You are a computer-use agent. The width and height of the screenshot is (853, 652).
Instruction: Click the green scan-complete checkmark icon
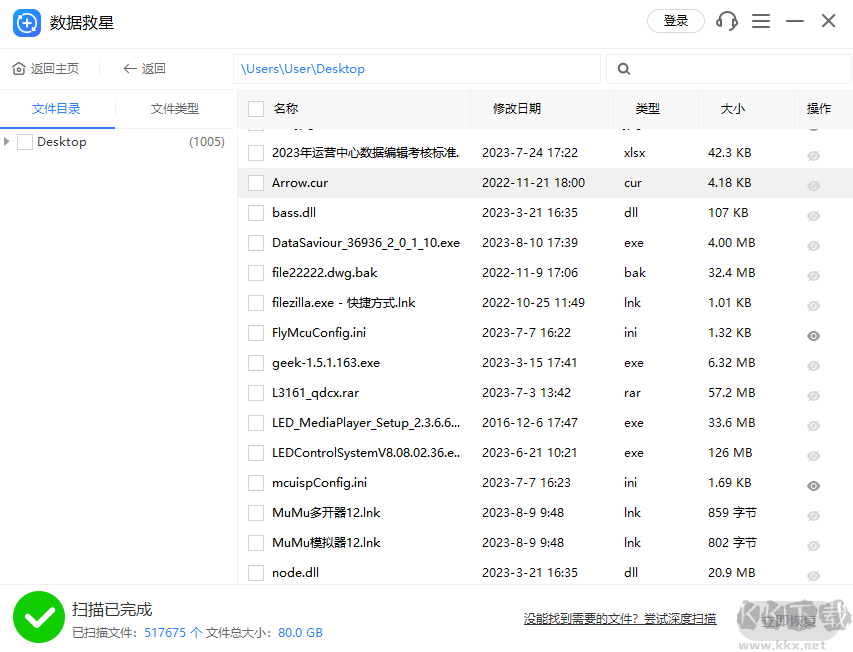[39, 617]
